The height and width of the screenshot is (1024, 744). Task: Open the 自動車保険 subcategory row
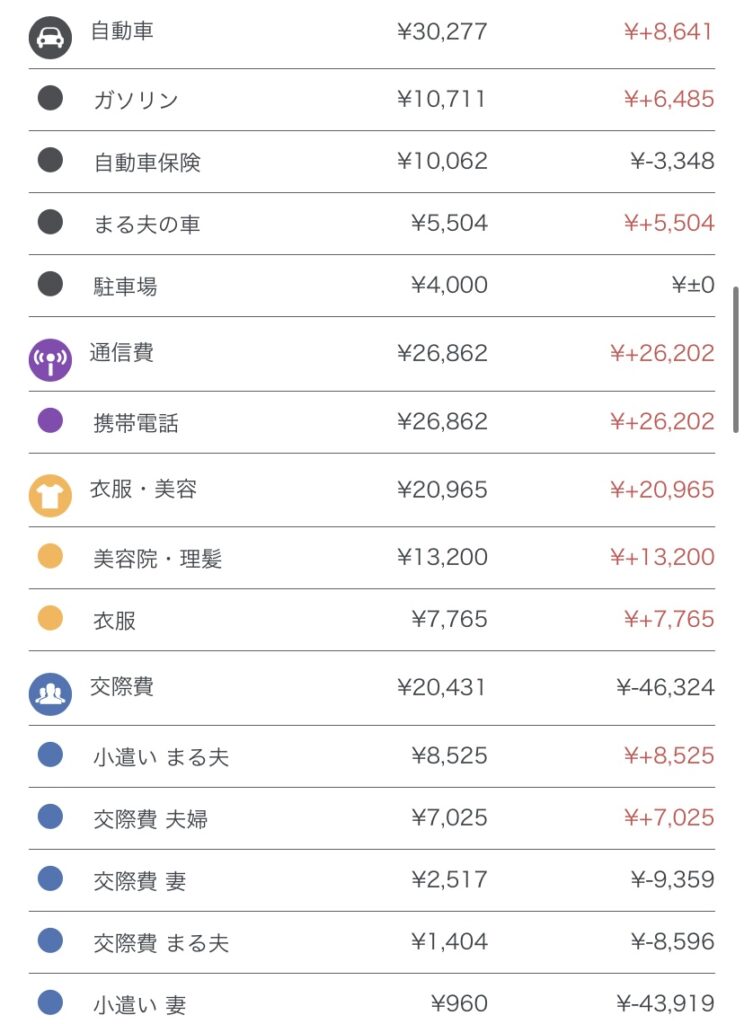point(147,162)
